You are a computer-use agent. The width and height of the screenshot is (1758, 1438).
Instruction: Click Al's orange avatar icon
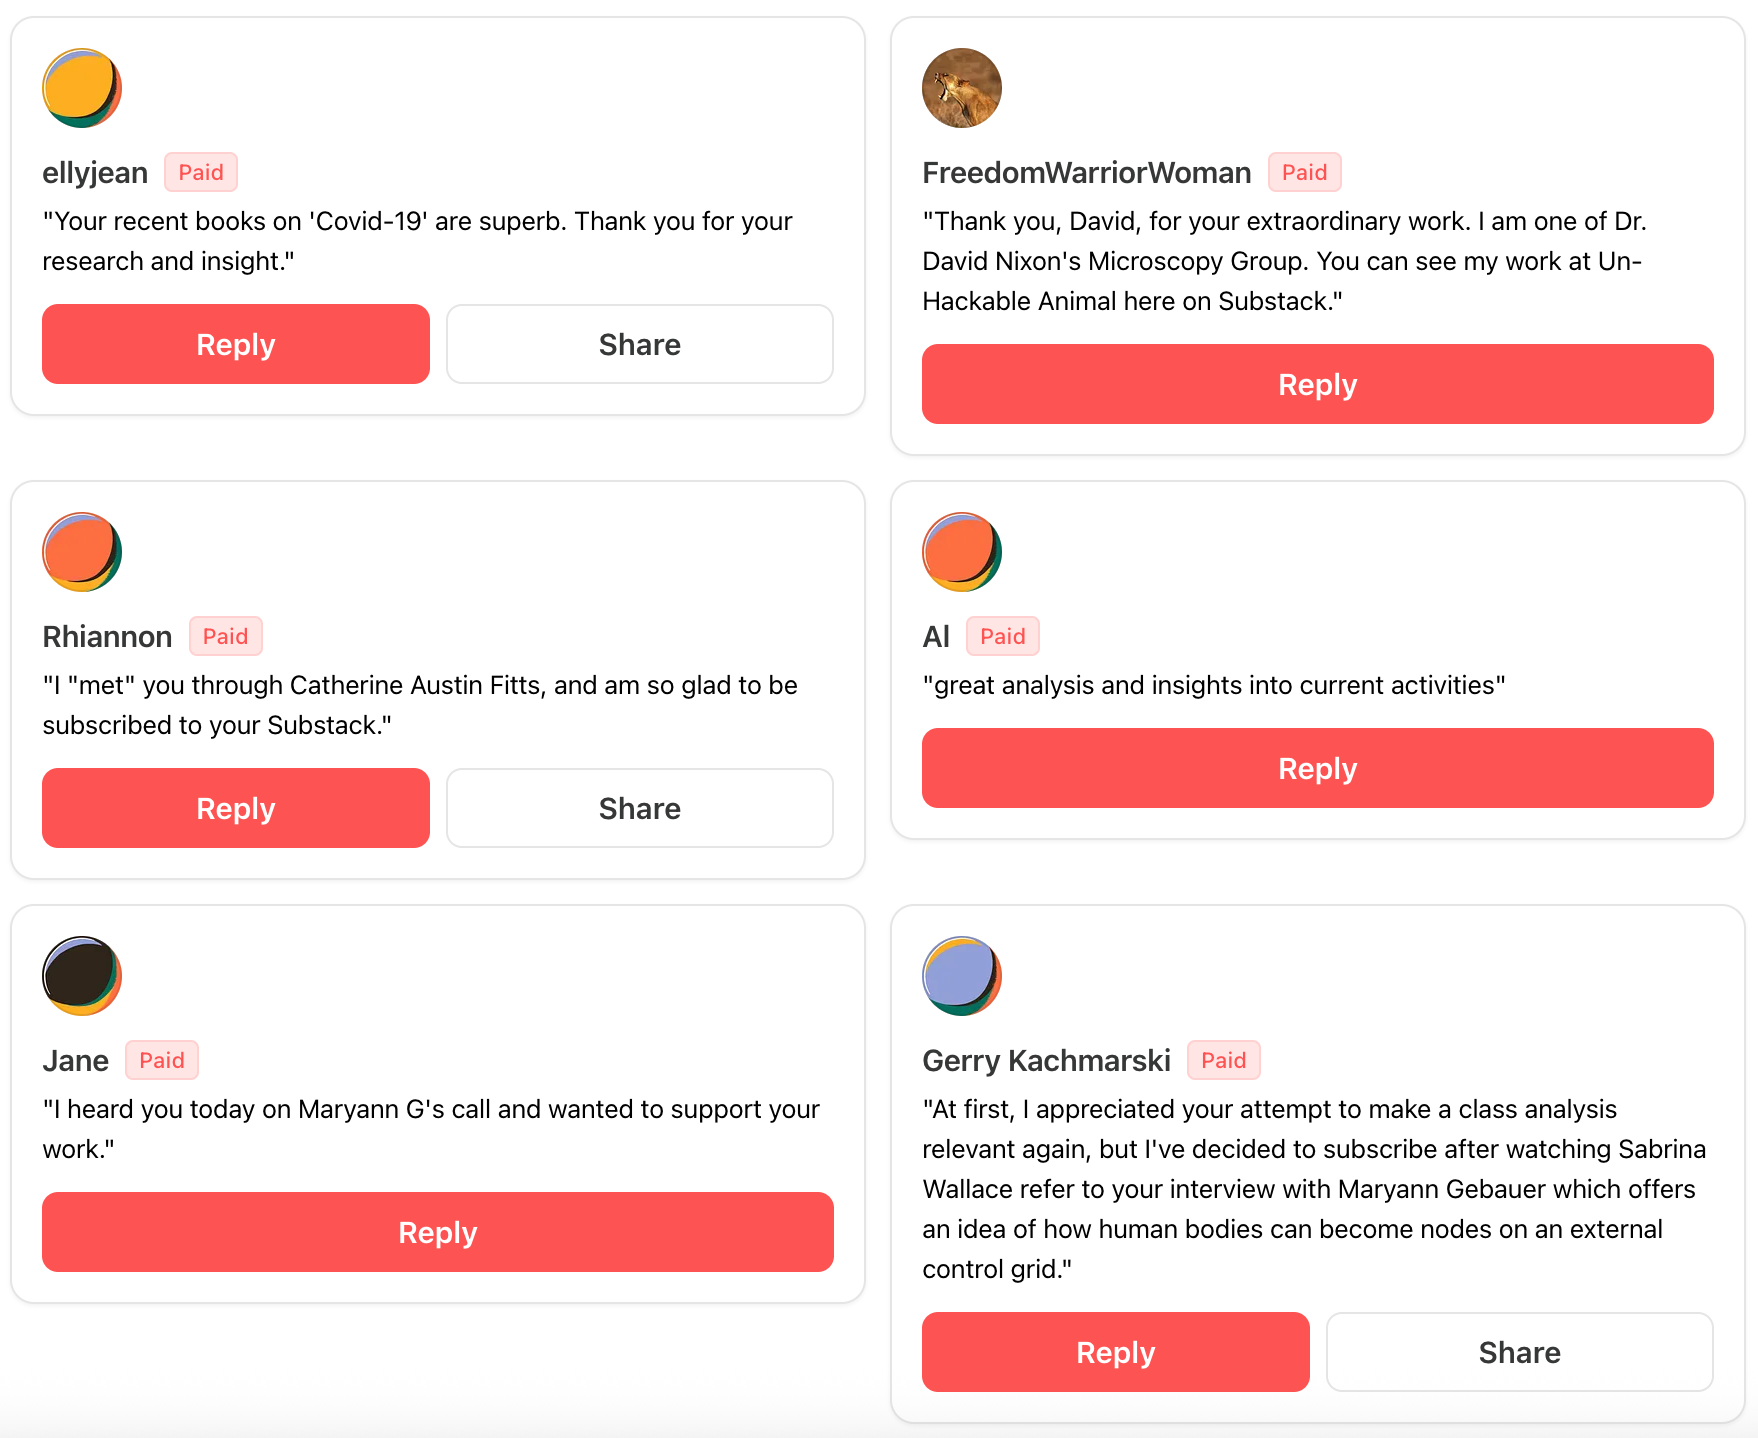click(961, 552)
